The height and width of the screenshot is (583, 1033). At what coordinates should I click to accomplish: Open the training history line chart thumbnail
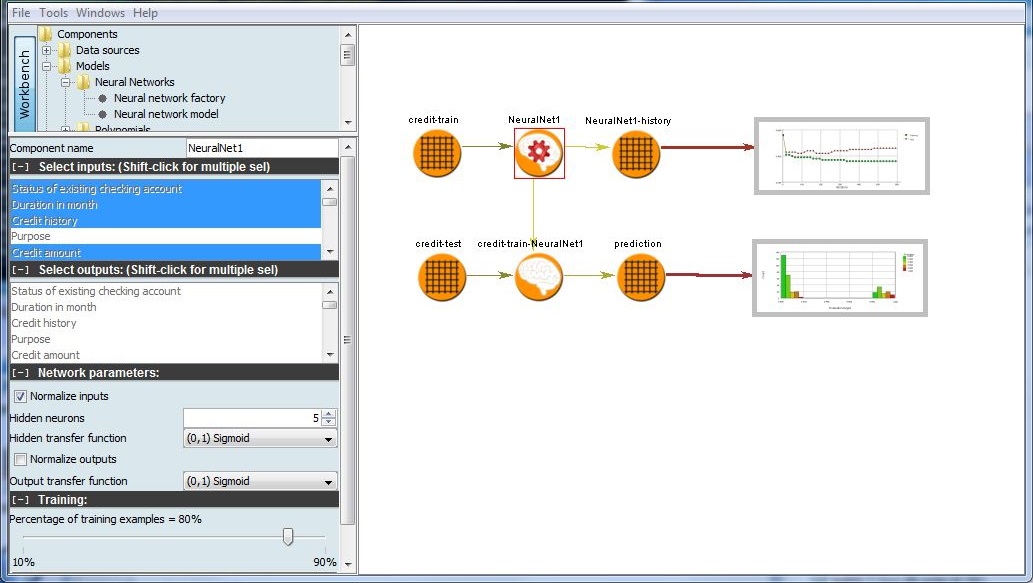click(841, 156)
